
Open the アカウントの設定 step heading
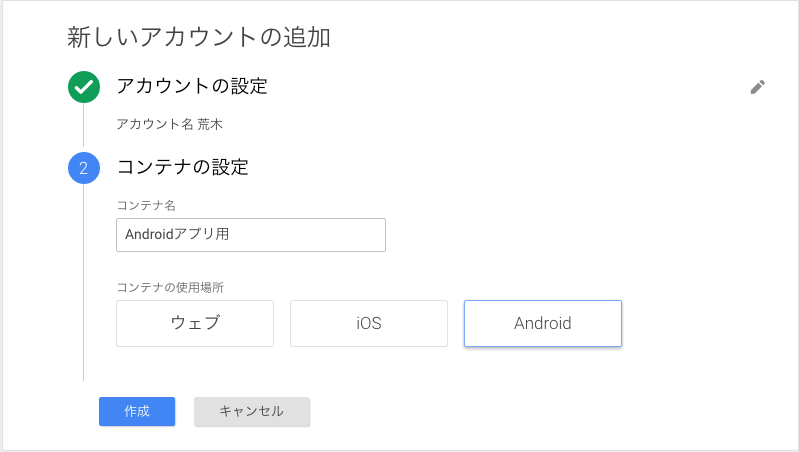(x=192, y=86)
